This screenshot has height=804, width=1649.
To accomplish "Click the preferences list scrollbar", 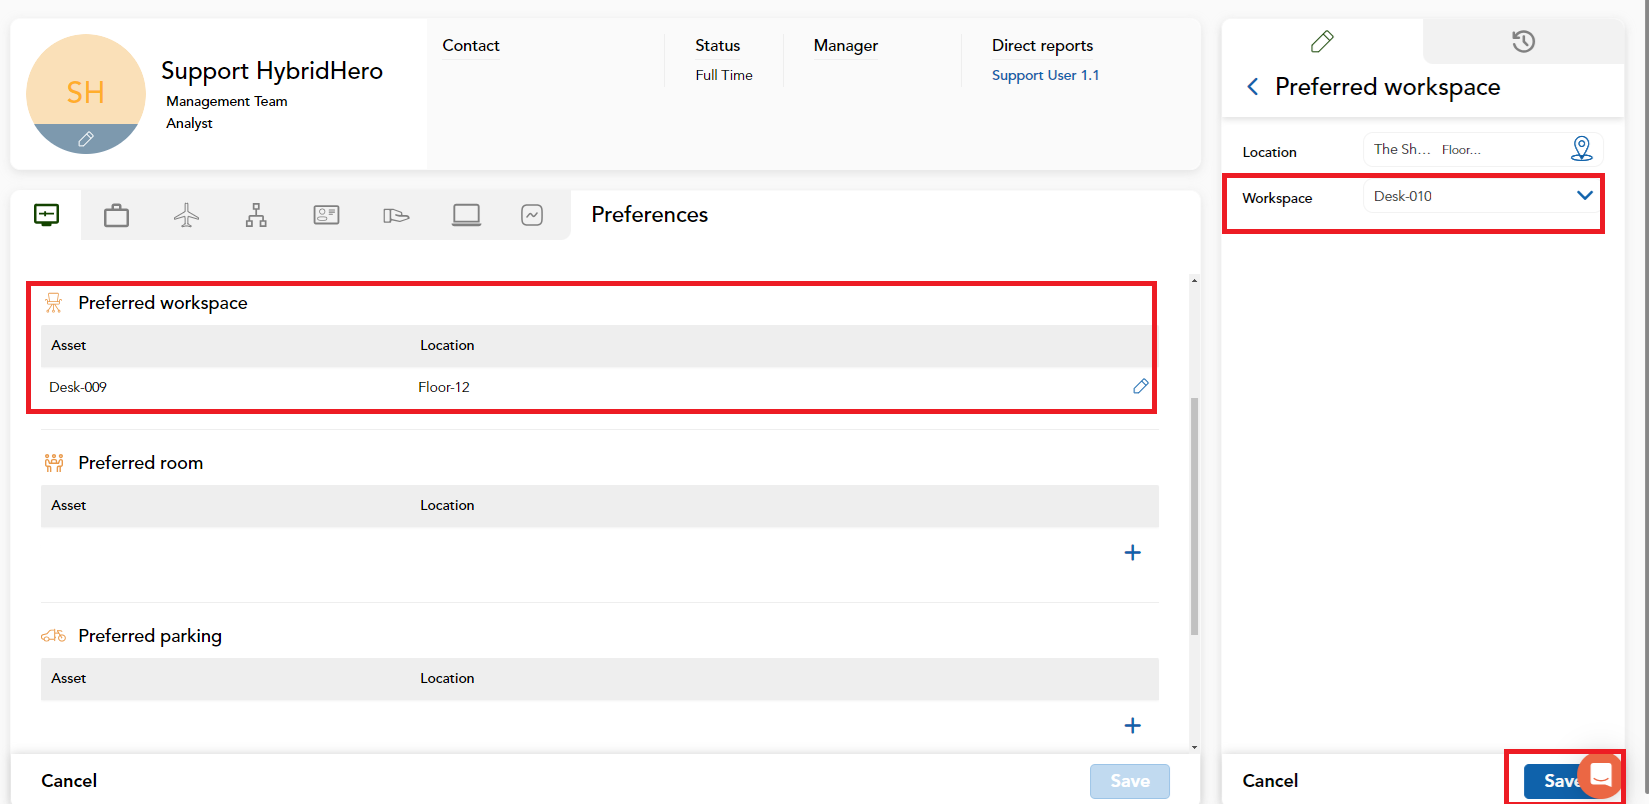I will pyautogui.click(x=1194, y=516).
